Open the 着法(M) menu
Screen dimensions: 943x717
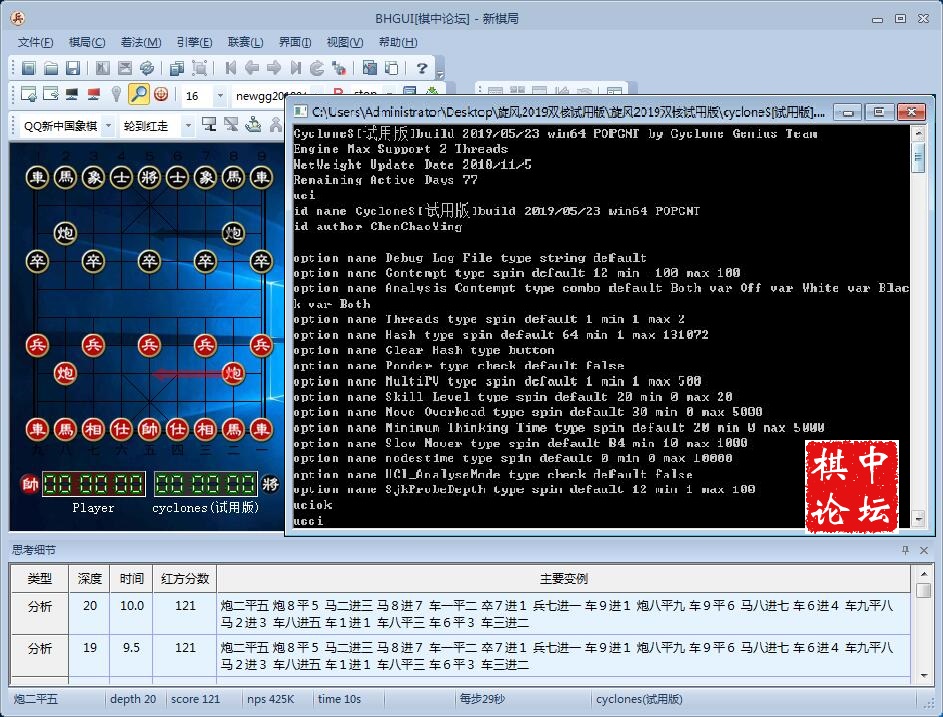(x=141, y=42)
